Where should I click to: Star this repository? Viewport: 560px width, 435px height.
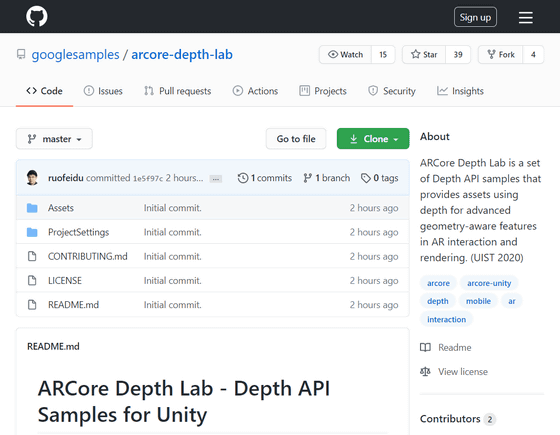coord(424,55)
